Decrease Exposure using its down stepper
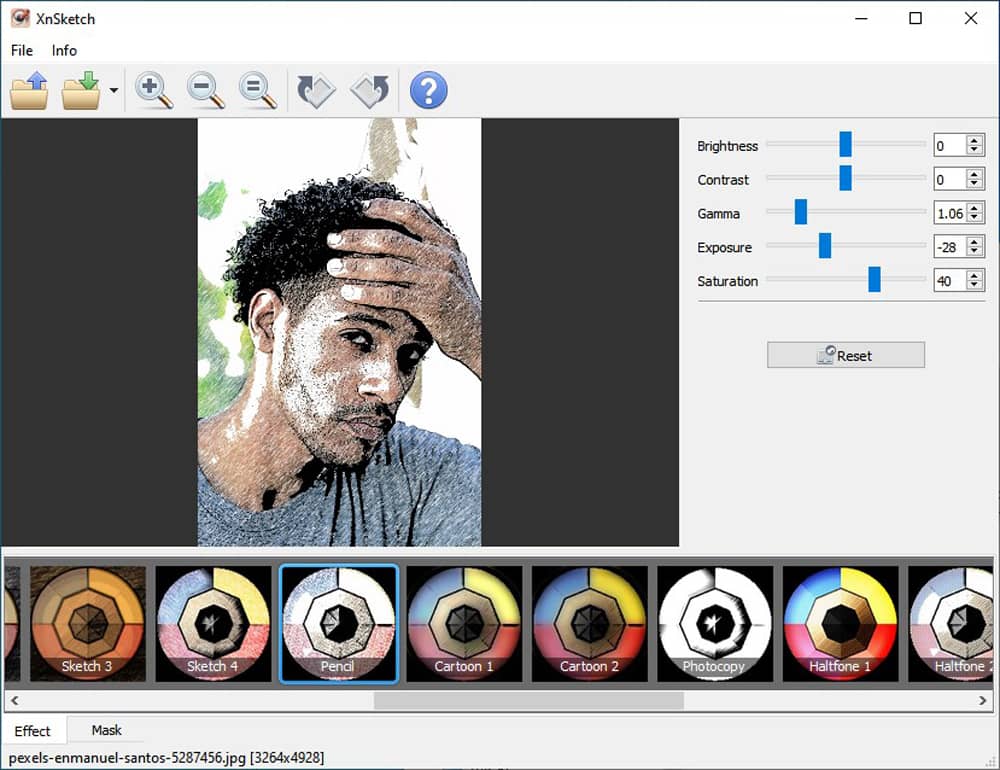The width and height of the screenshot is (1000, 770). coord(972,252)
